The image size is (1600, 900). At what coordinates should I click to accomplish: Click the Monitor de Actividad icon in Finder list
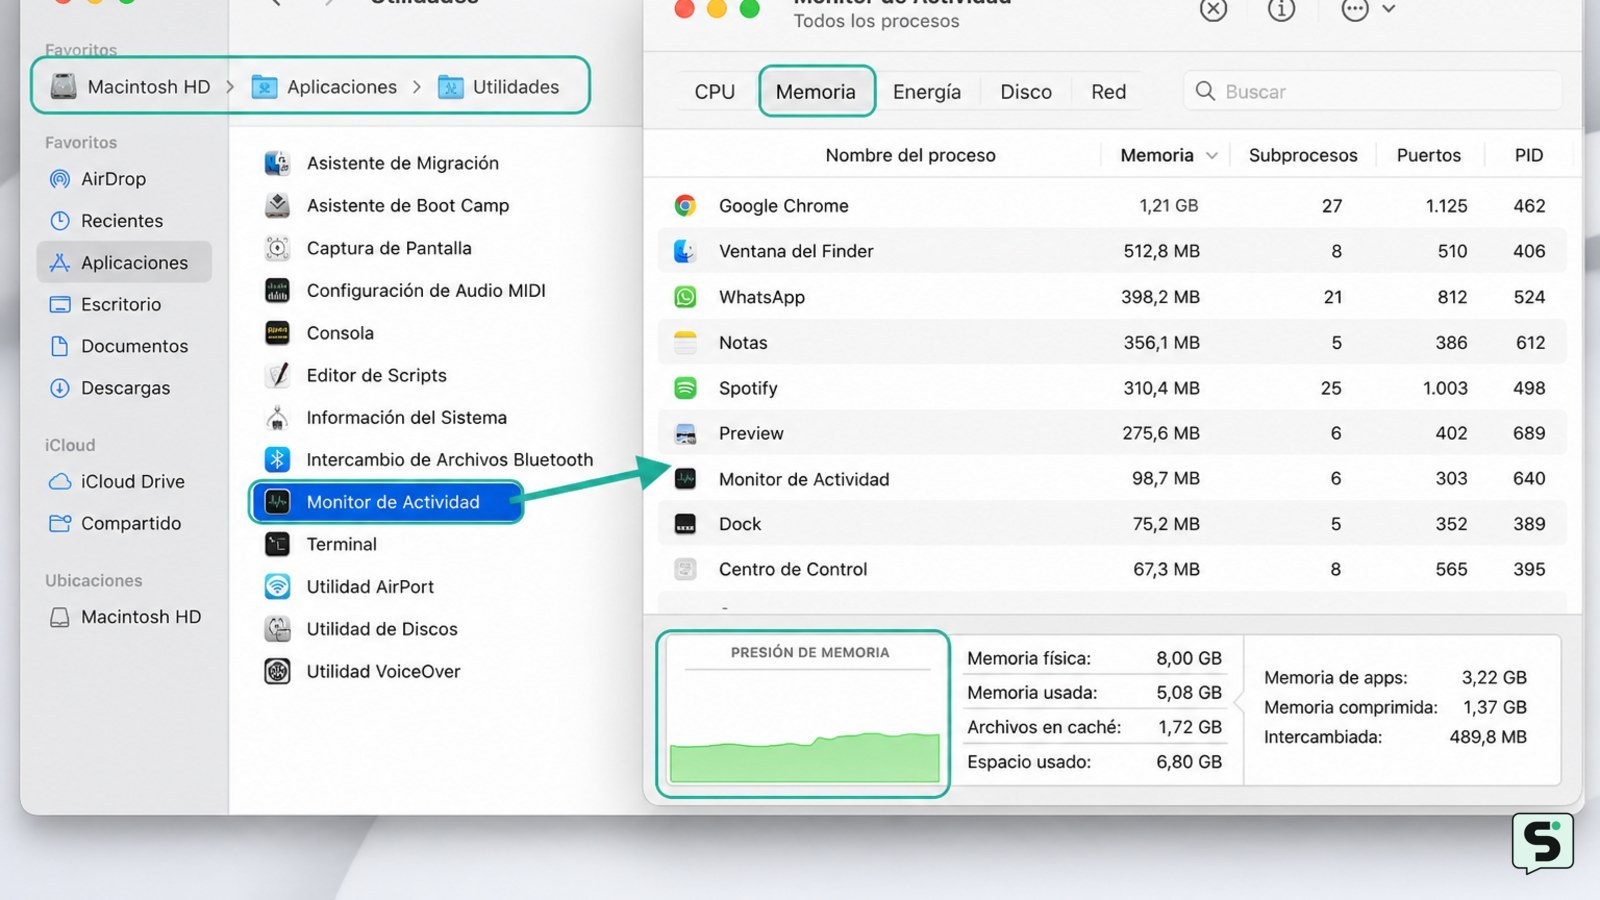tap(277, 502)
